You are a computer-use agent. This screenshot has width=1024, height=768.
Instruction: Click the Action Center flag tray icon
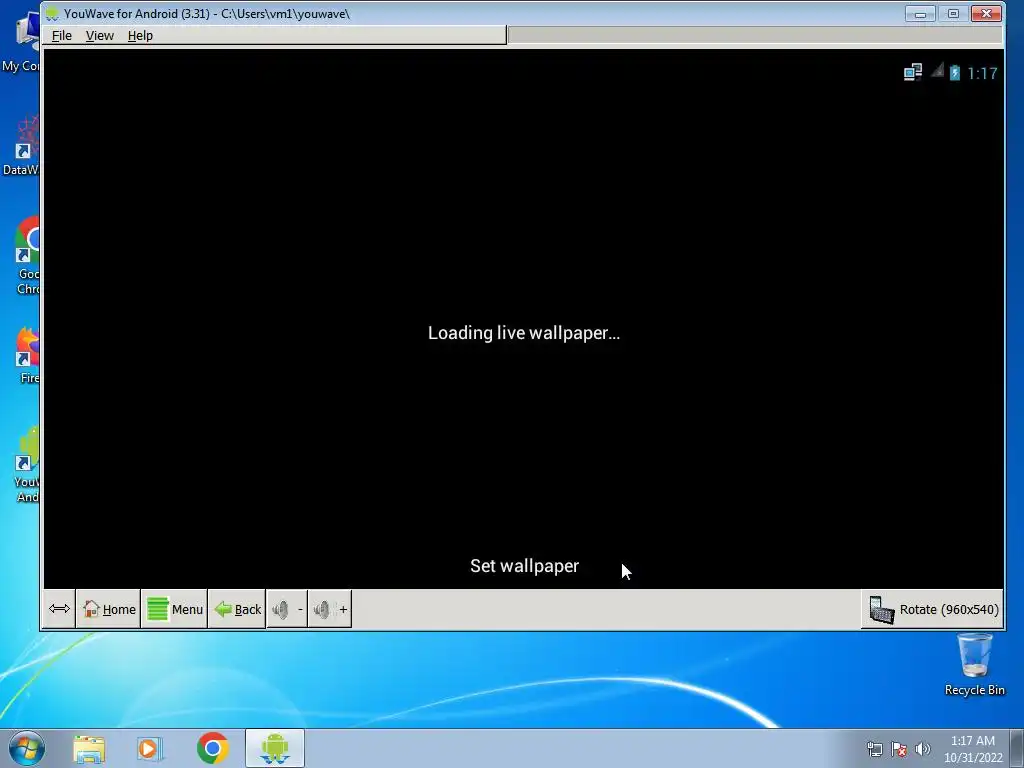tap(899, 749)
